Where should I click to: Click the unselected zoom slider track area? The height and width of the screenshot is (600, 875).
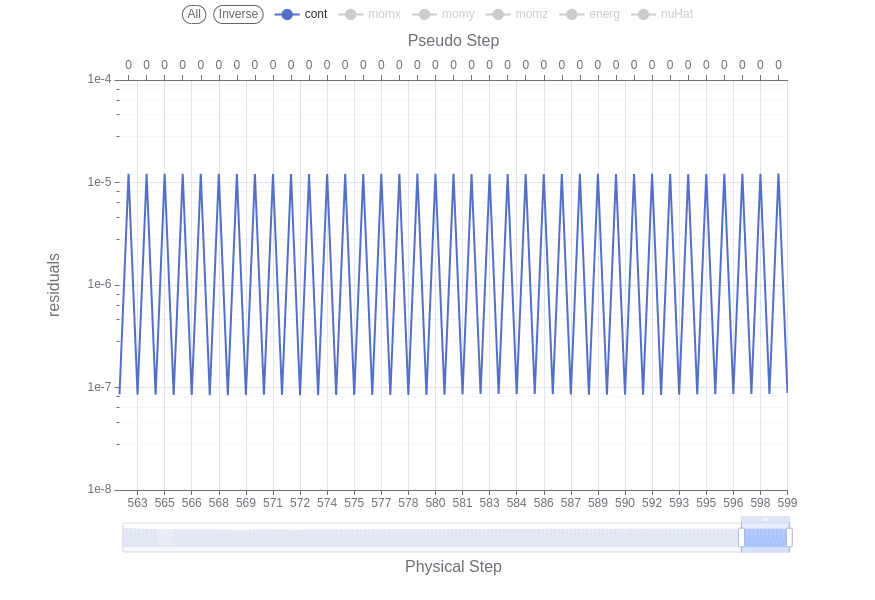pos(430,538)
